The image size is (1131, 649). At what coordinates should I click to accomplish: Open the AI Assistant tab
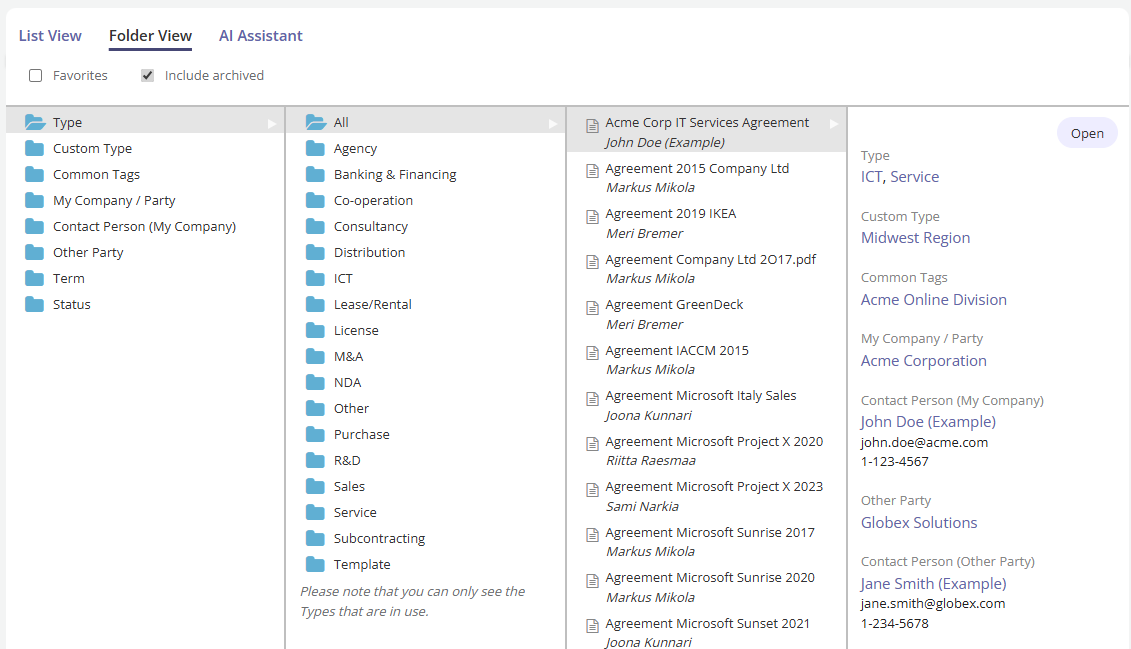[x=260, y=35]
